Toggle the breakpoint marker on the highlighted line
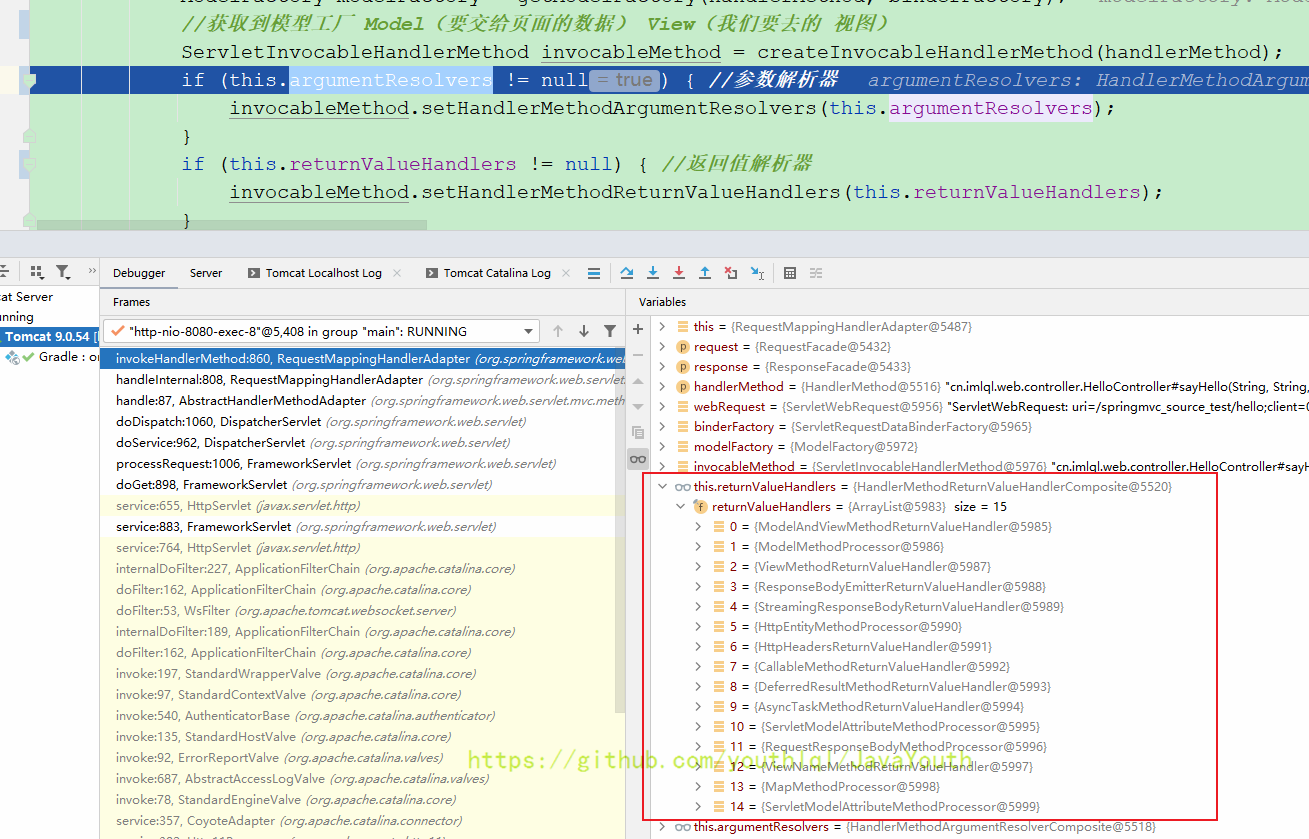1309x839 pixels. click(29, 80)
